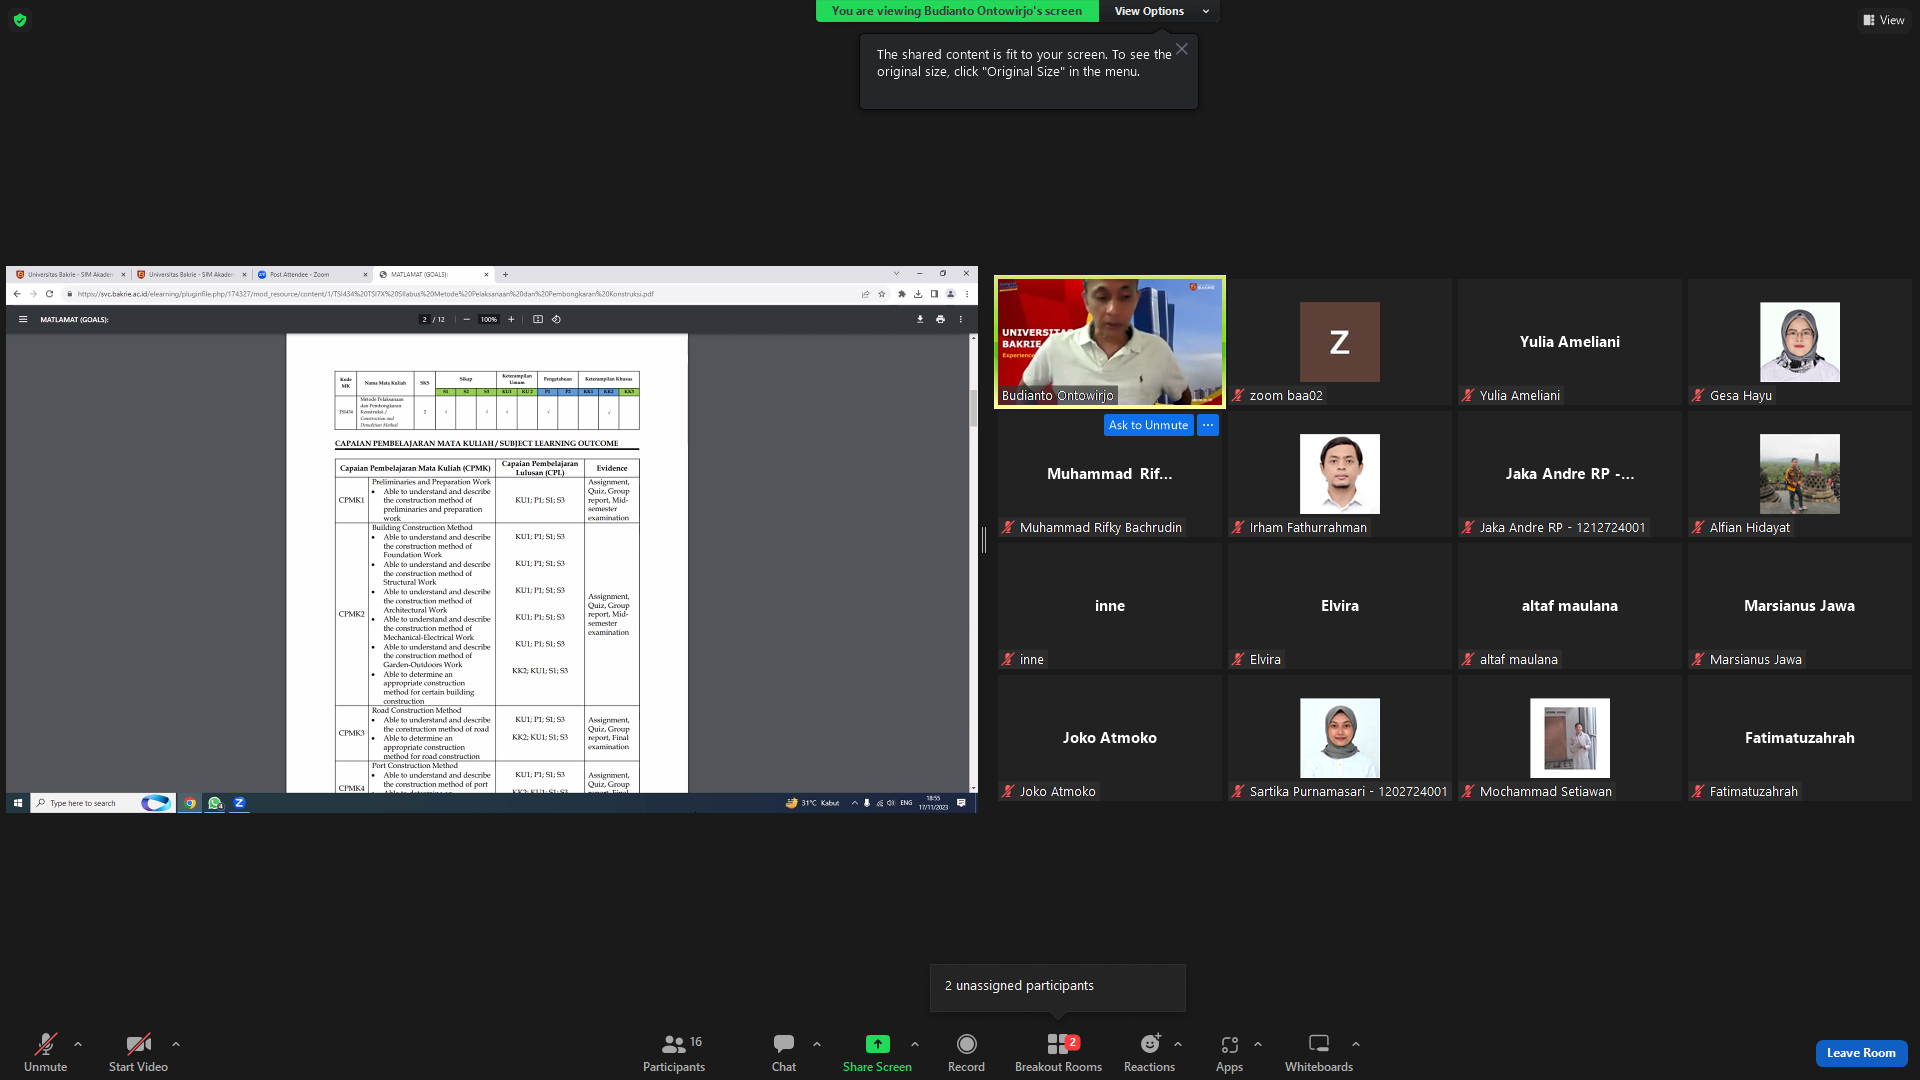1920x1080 pixels.
Task: Open the PDF viewer sidebar menu
Action: click(22, 320)
